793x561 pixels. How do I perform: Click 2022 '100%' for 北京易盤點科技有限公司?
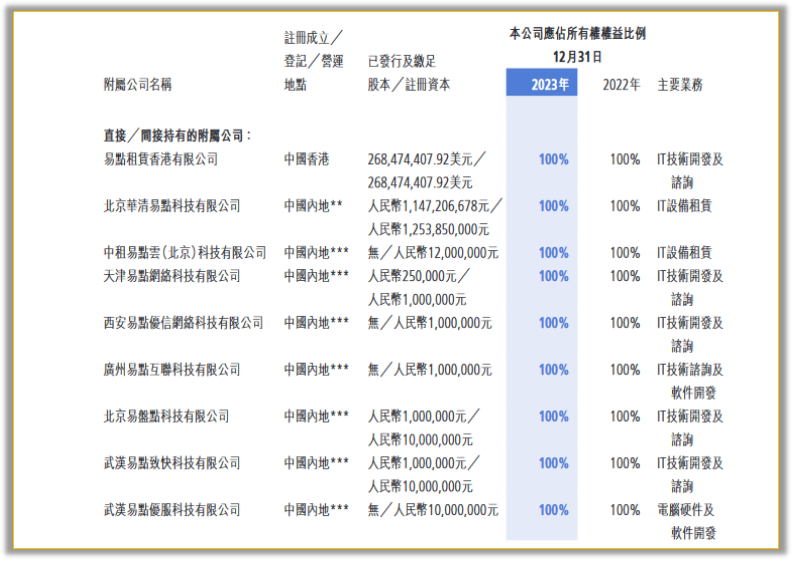tap(625, 416)
